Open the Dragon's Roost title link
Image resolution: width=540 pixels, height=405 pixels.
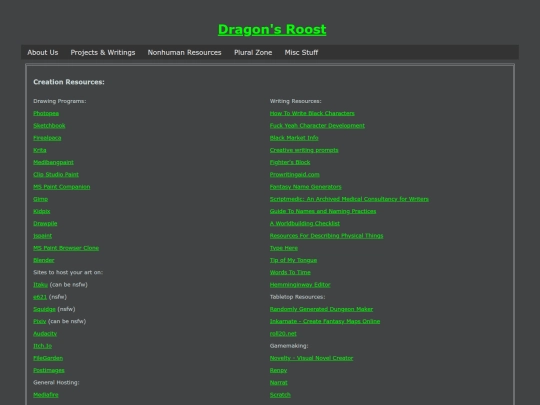[272, 30]
